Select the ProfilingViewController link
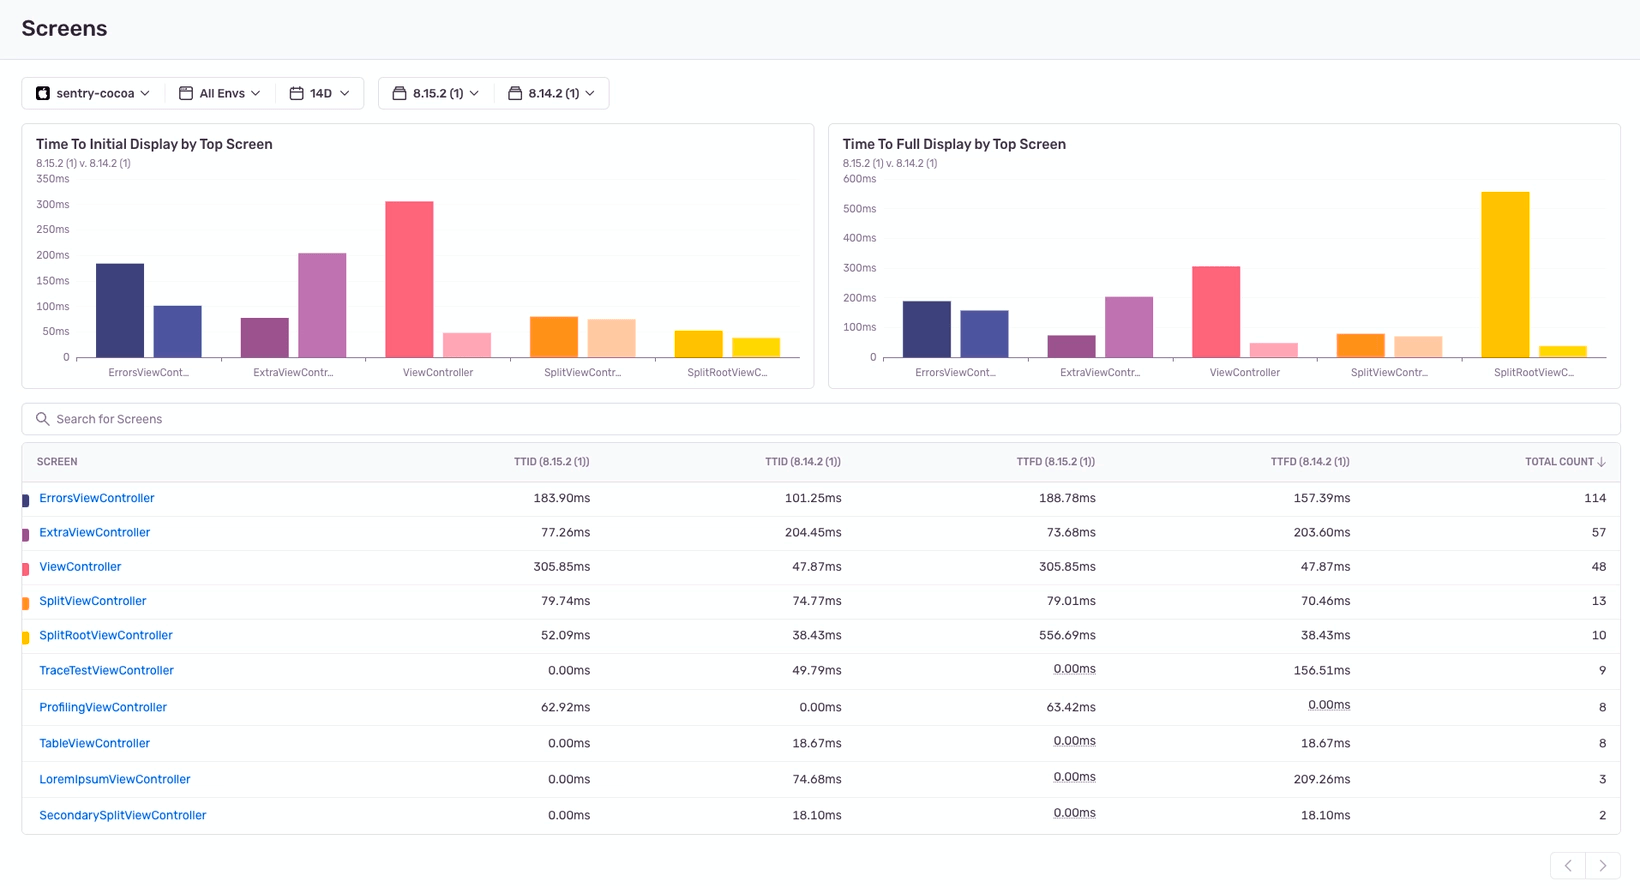The height and width of the screenshot is (886, 1640). (x=103, y=707)
